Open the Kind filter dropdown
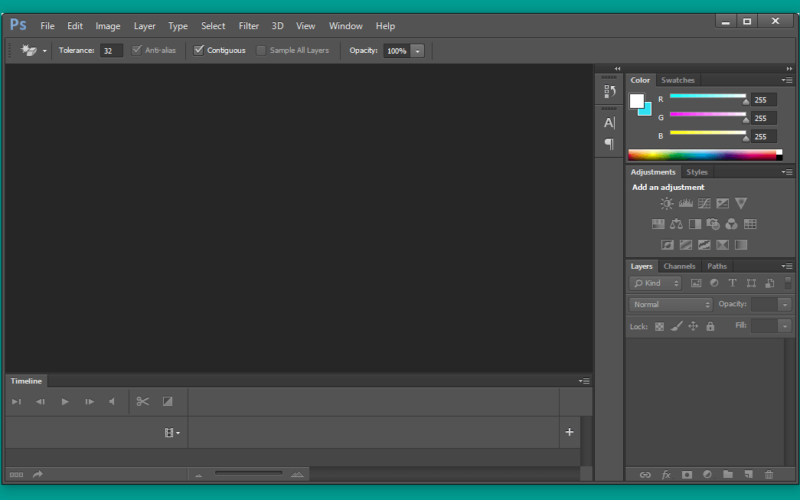The image size is (800, 500). pos(655,283)
